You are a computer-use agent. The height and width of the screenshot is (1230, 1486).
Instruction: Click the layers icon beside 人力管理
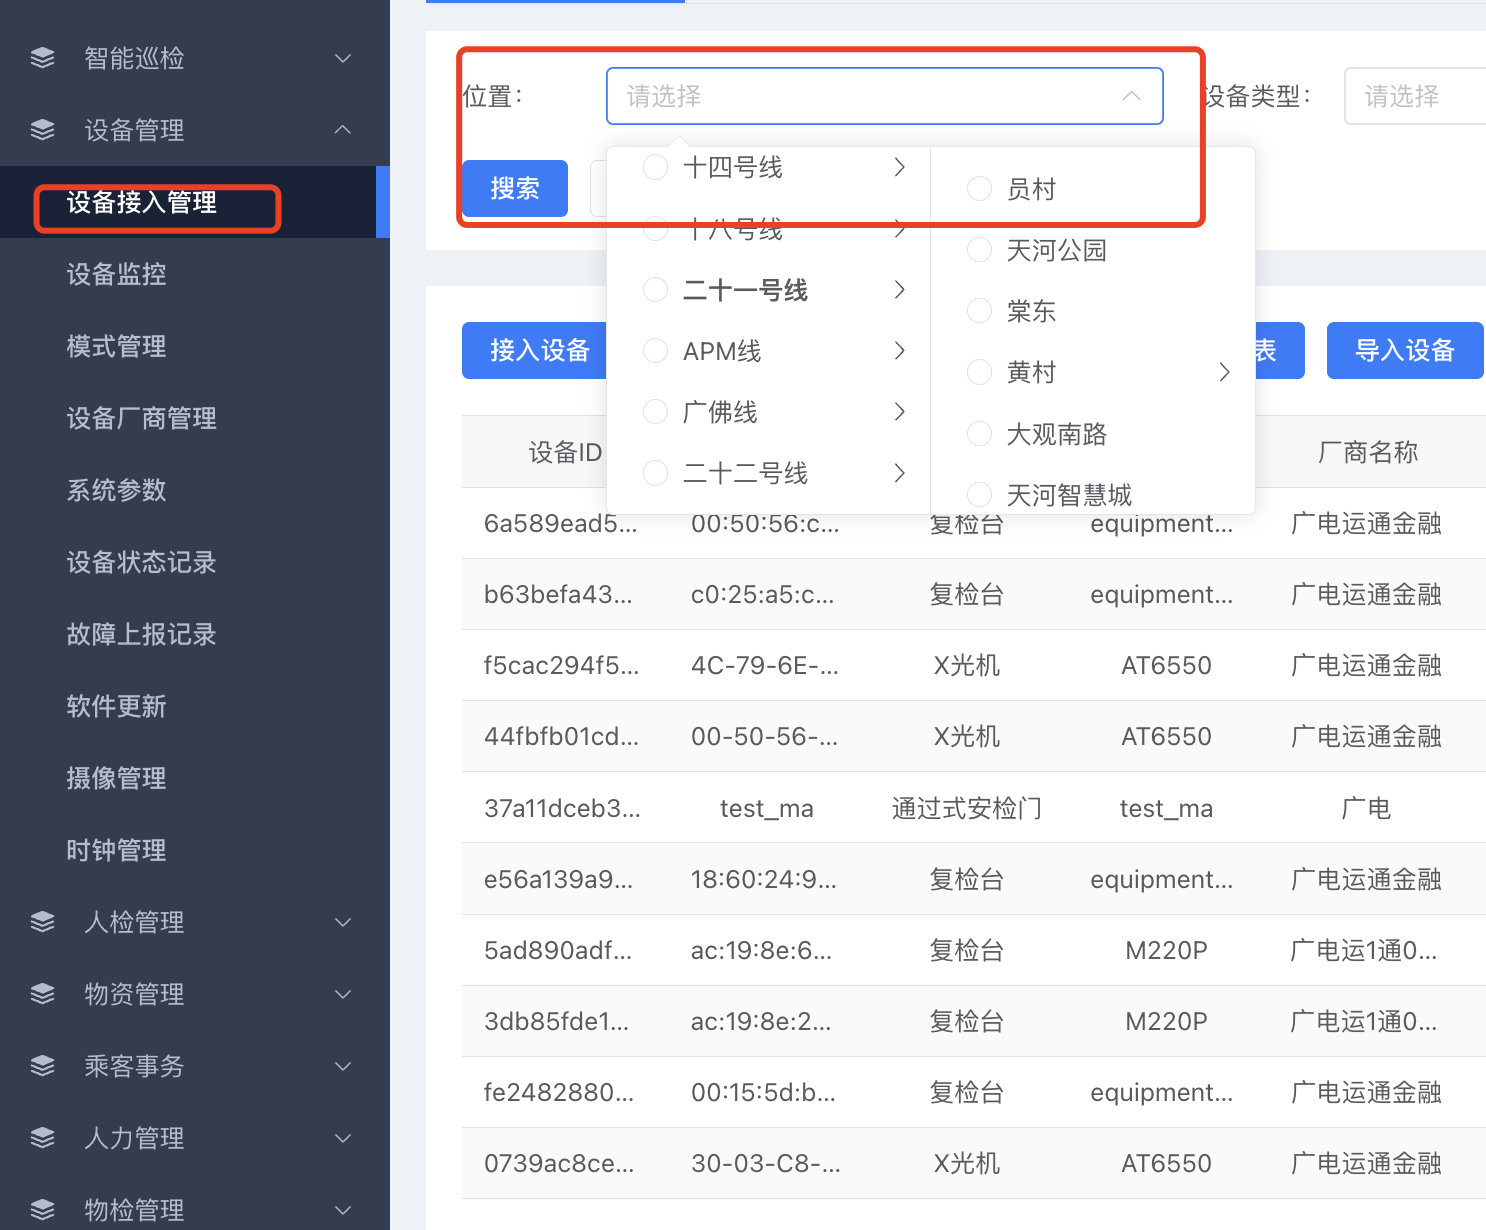(x=43, y=1138)
